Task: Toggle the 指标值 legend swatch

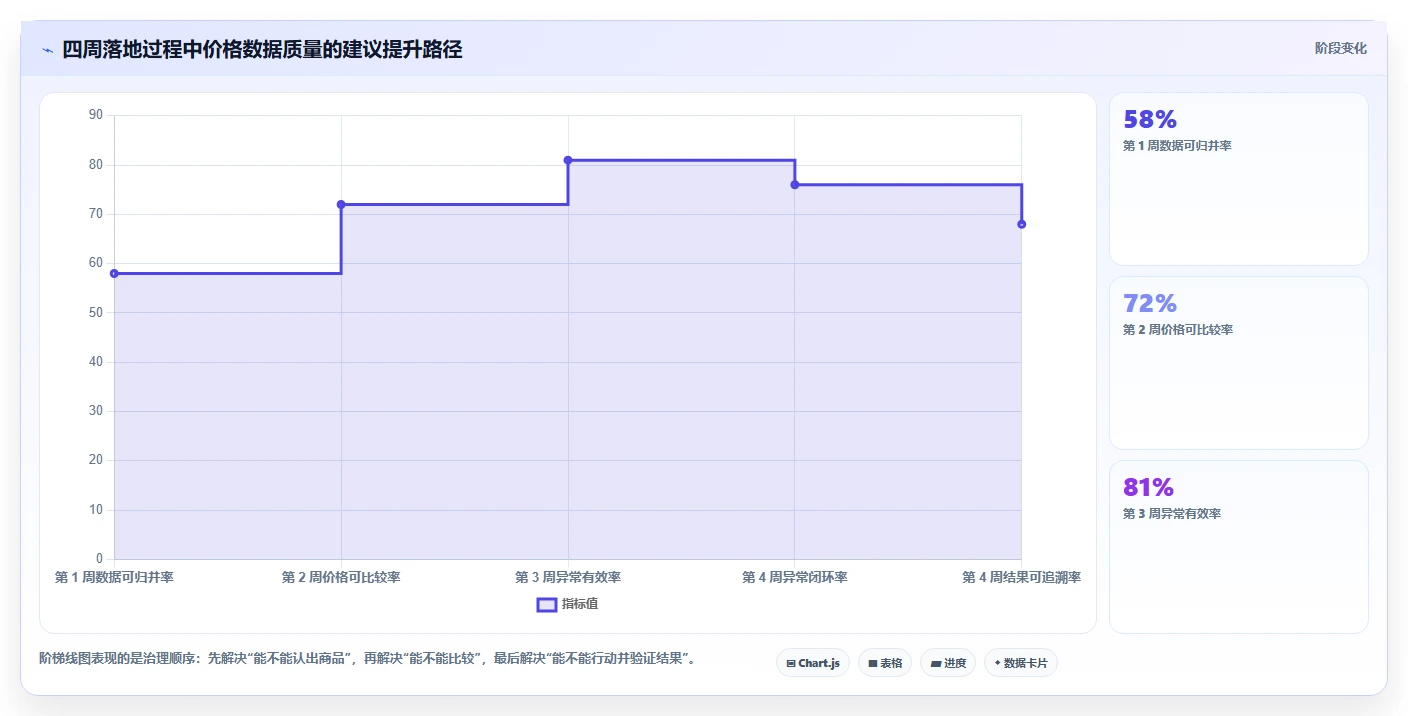Action: [x=547, y=605]
